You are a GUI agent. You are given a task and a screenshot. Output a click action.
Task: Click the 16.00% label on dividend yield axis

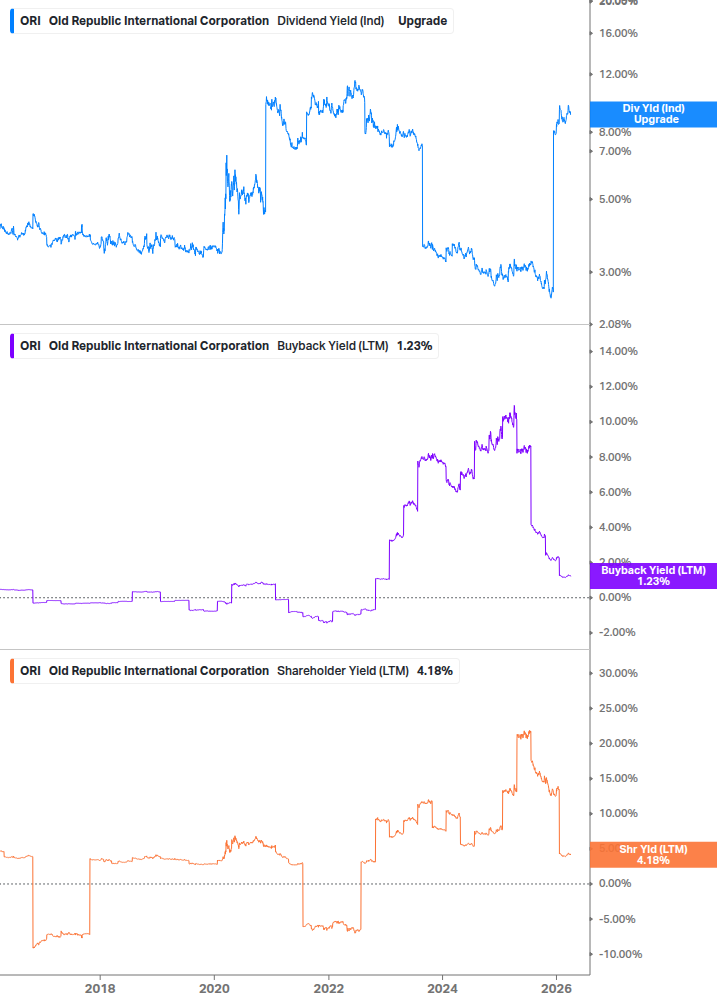point(618,33)
